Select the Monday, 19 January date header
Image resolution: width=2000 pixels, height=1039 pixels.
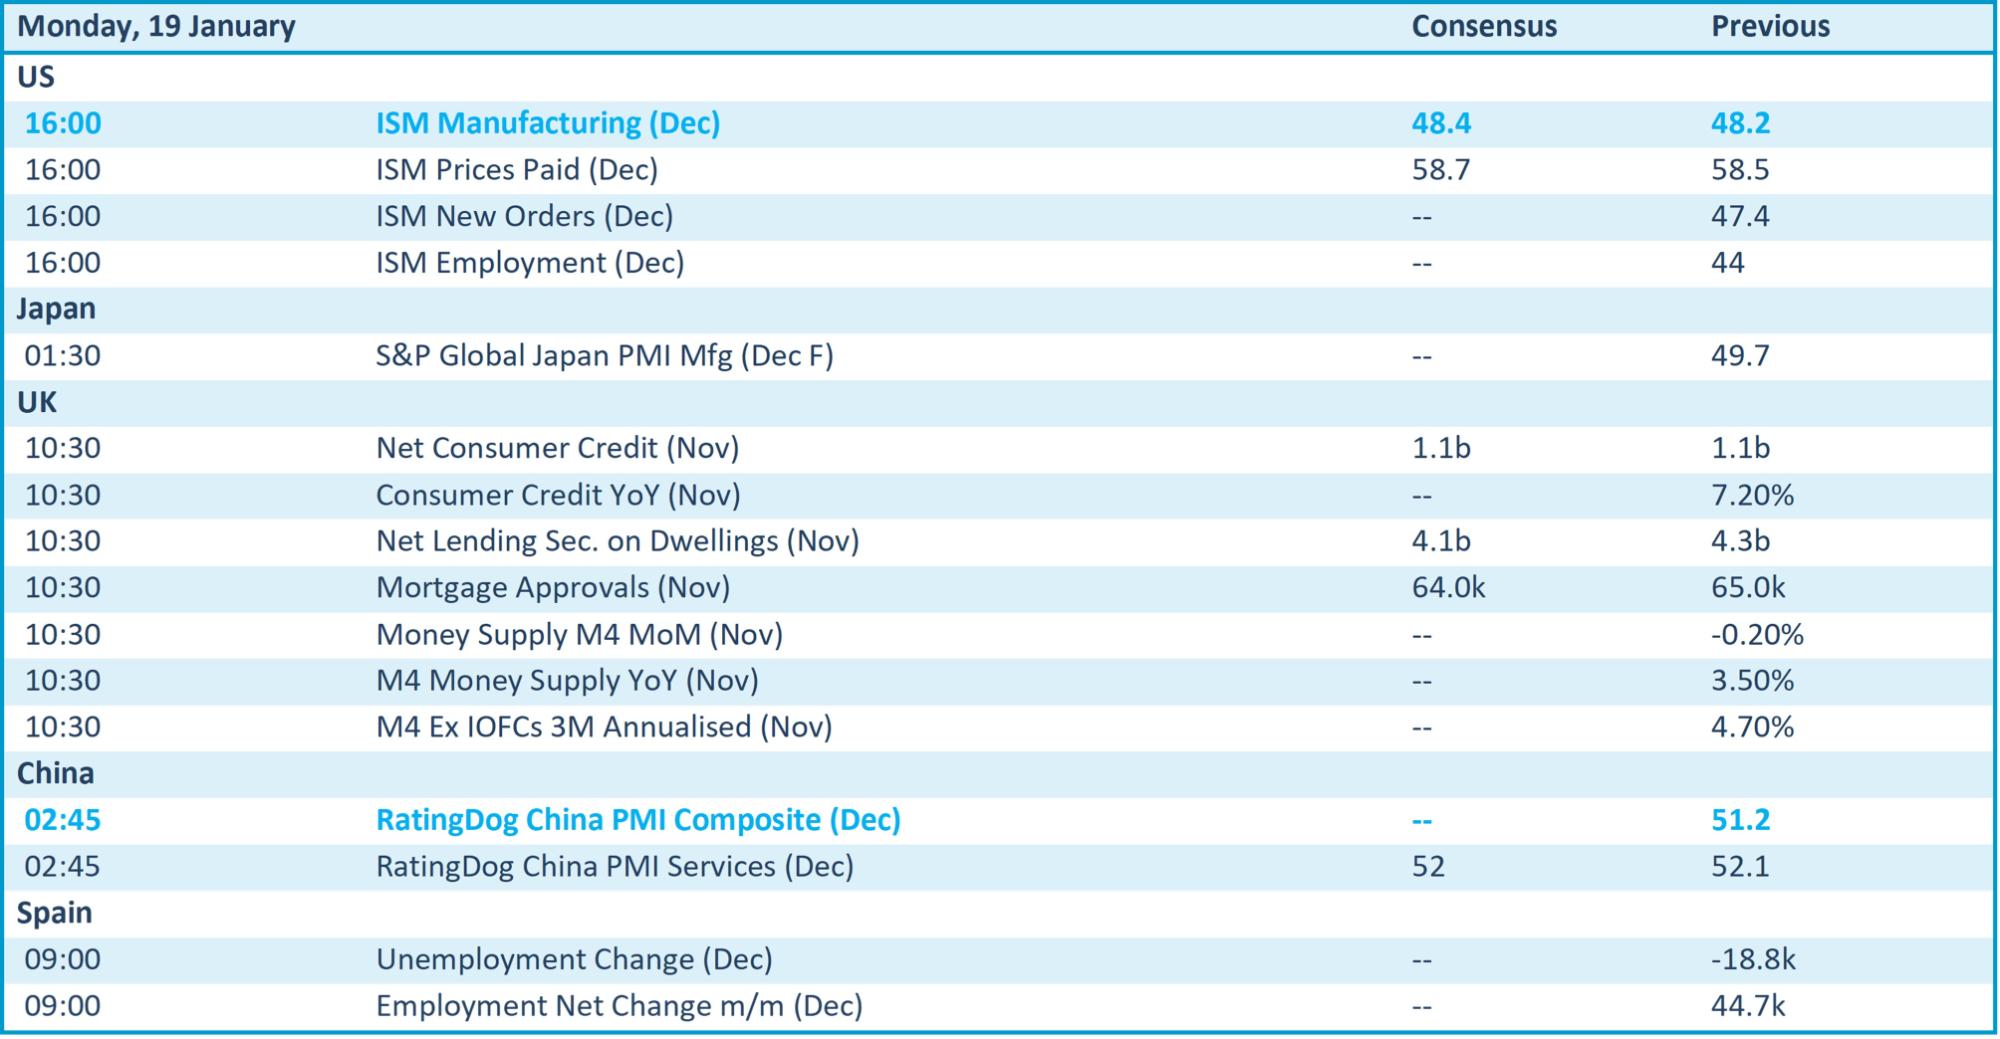coord(156,26)
